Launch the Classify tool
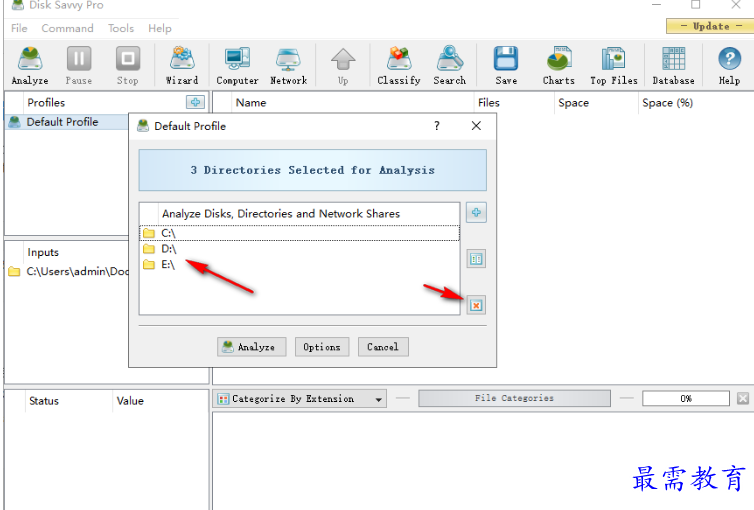754x510 pixels. click(x=399, y=66)
